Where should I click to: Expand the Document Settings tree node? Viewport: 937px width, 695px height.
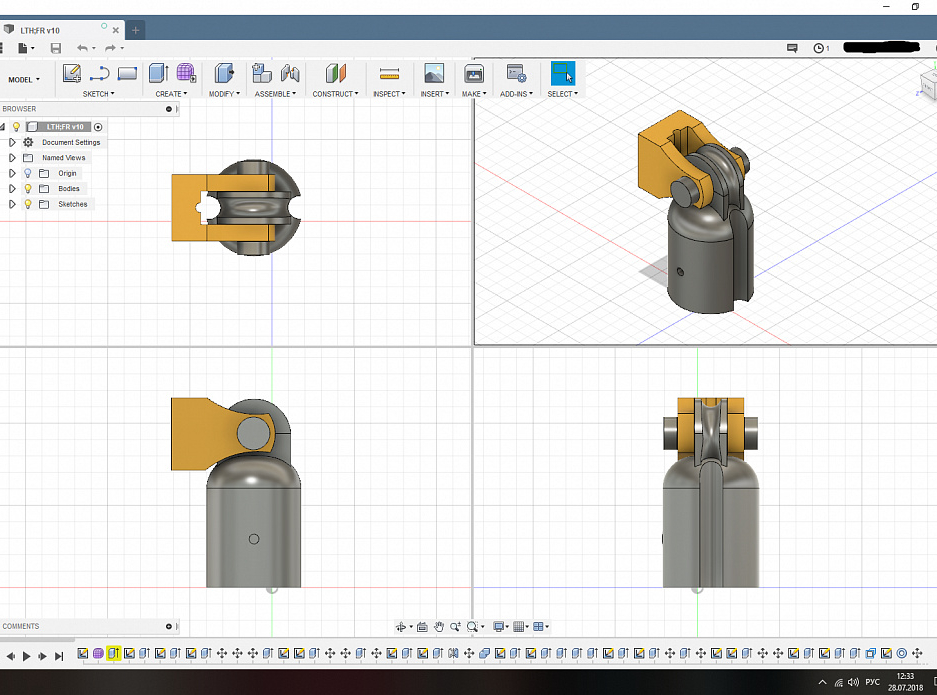tap(12, 143)
